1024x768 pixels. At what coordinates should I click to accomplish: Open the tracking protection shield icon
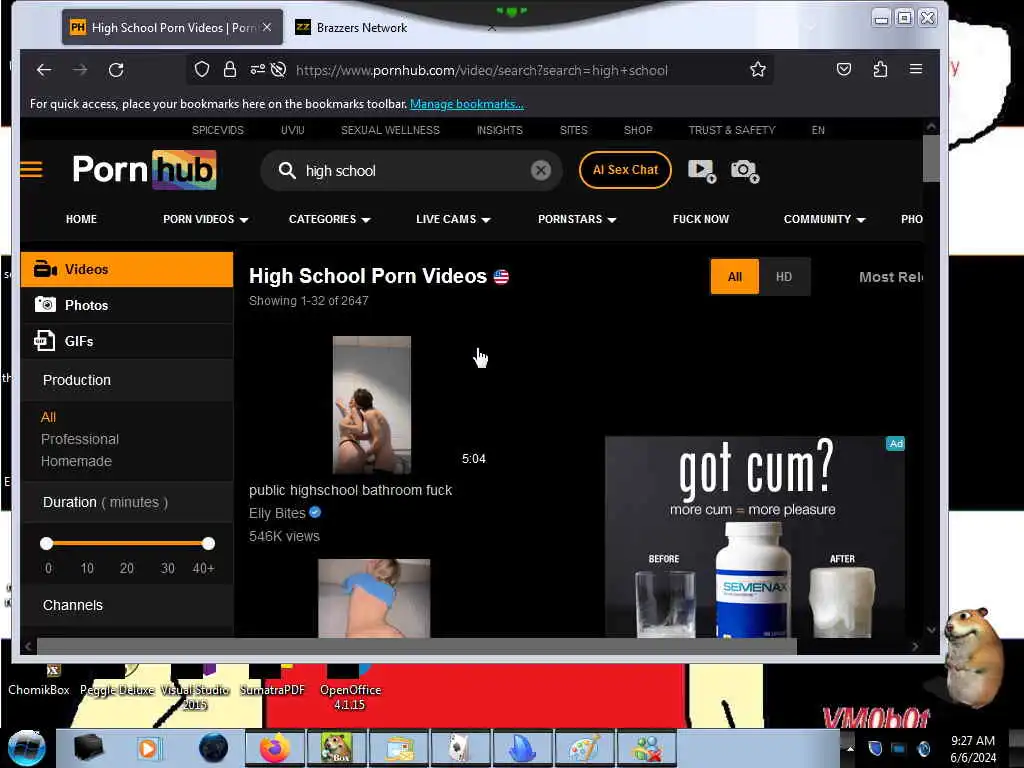[202, 69]
